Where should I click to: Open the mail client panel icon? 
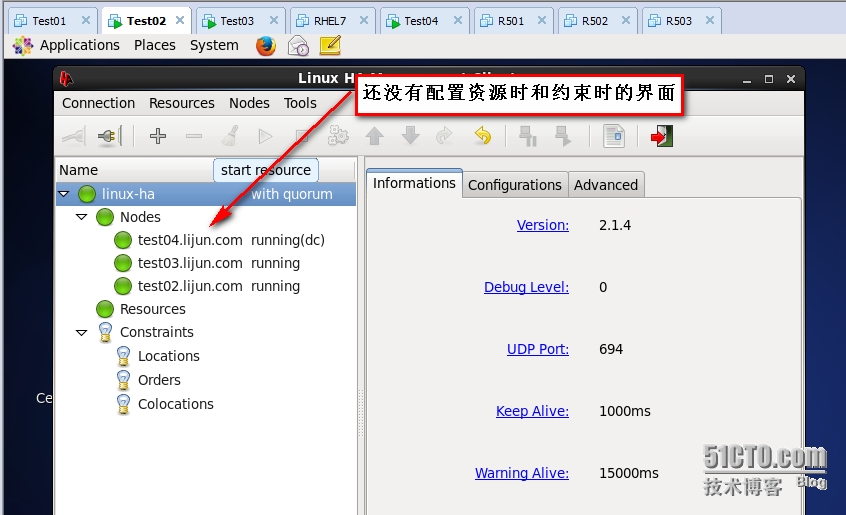[x=298, y=46]
